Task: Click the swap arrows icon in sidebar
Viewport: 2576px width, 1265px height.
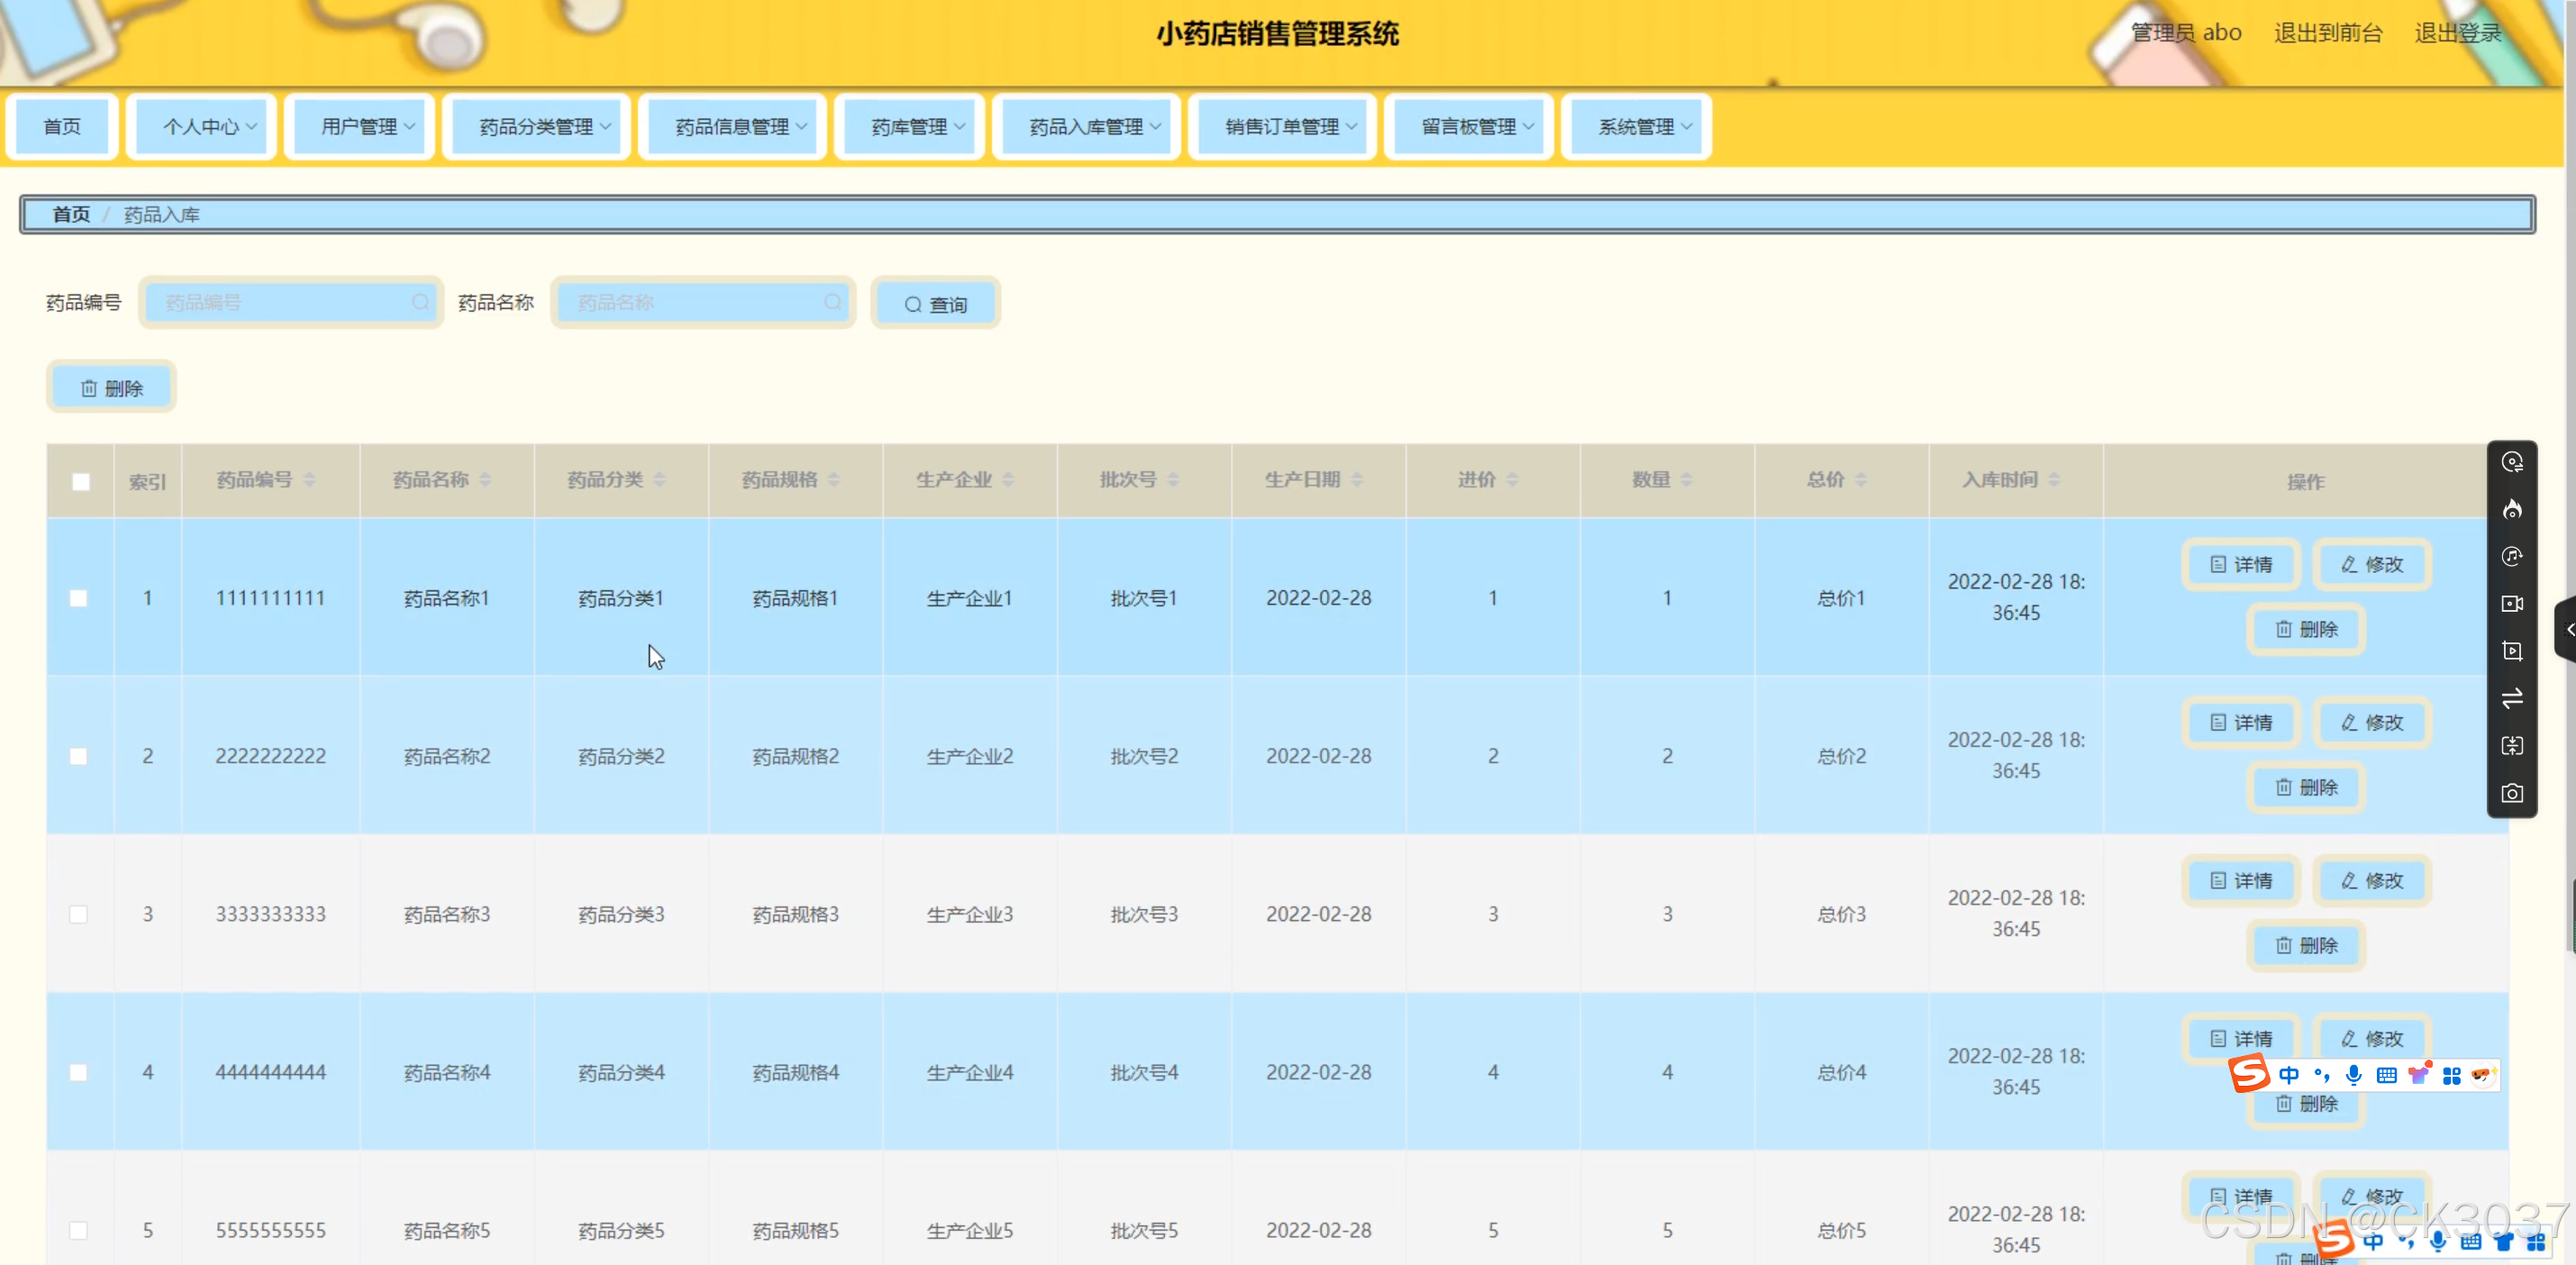Action: (2511, 698)
